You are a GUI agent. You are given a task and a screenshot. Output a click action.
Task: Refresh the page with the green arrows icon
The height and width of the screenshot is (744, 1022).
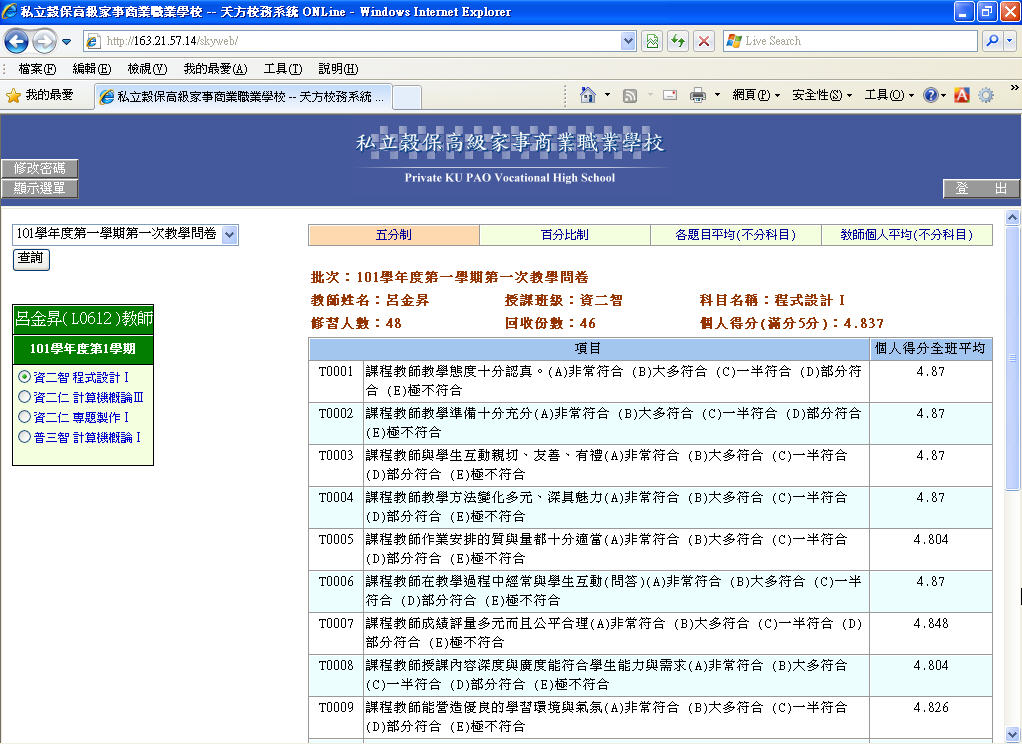[x=678, y=41]
